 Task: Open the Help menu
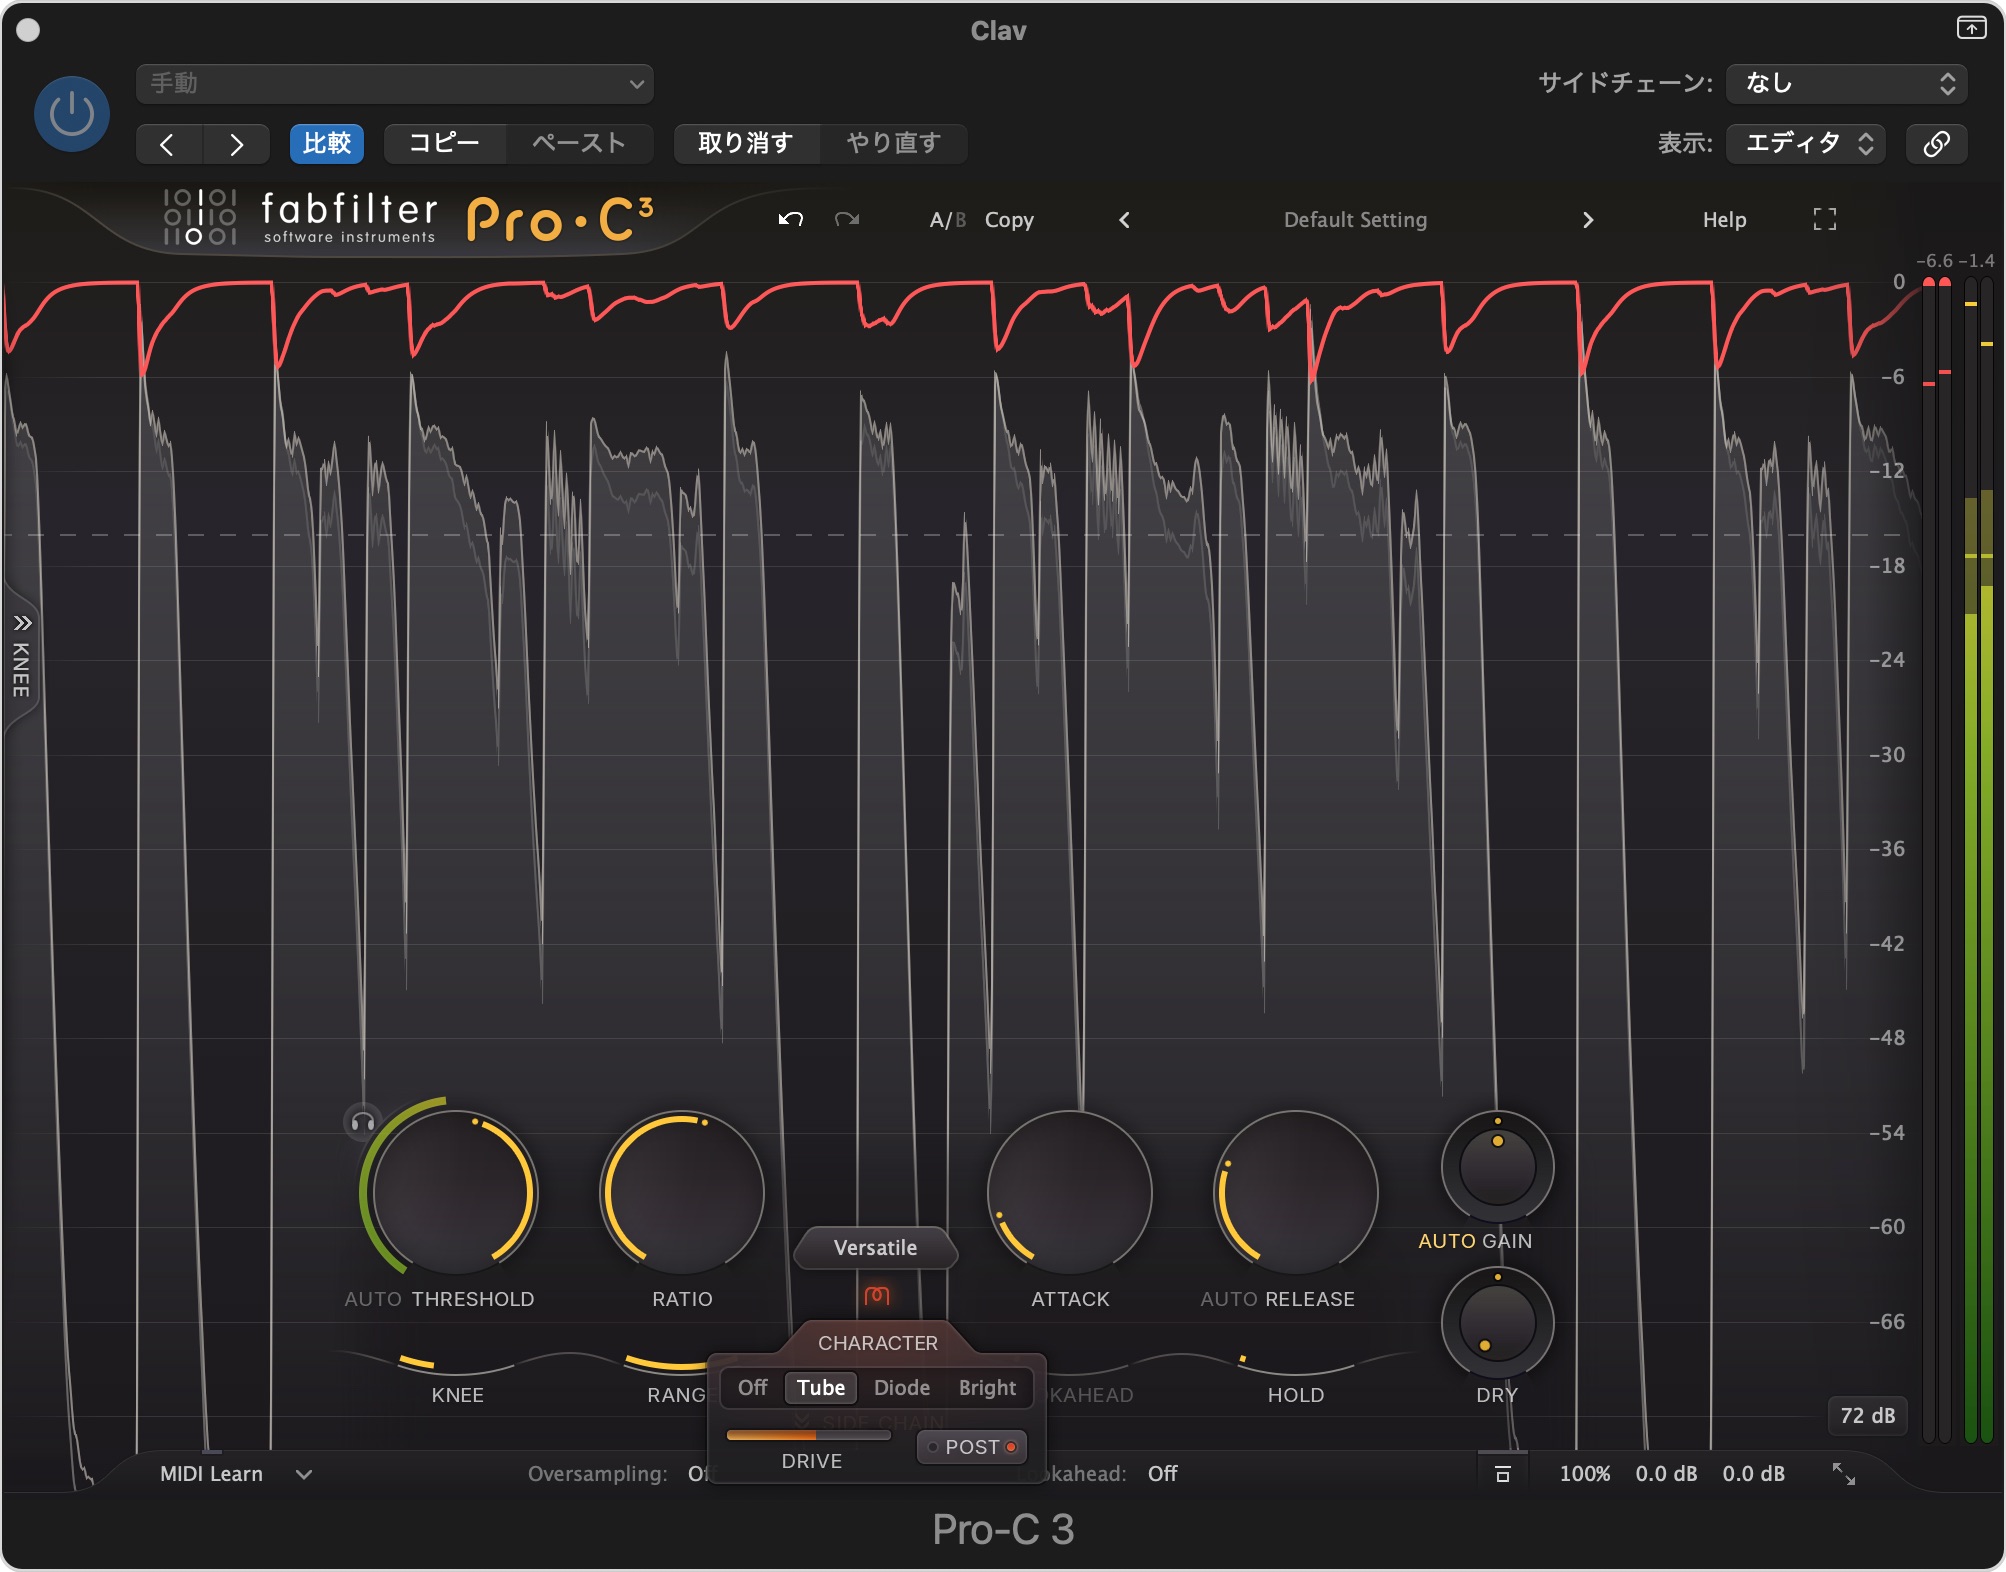click(1724, 219)
